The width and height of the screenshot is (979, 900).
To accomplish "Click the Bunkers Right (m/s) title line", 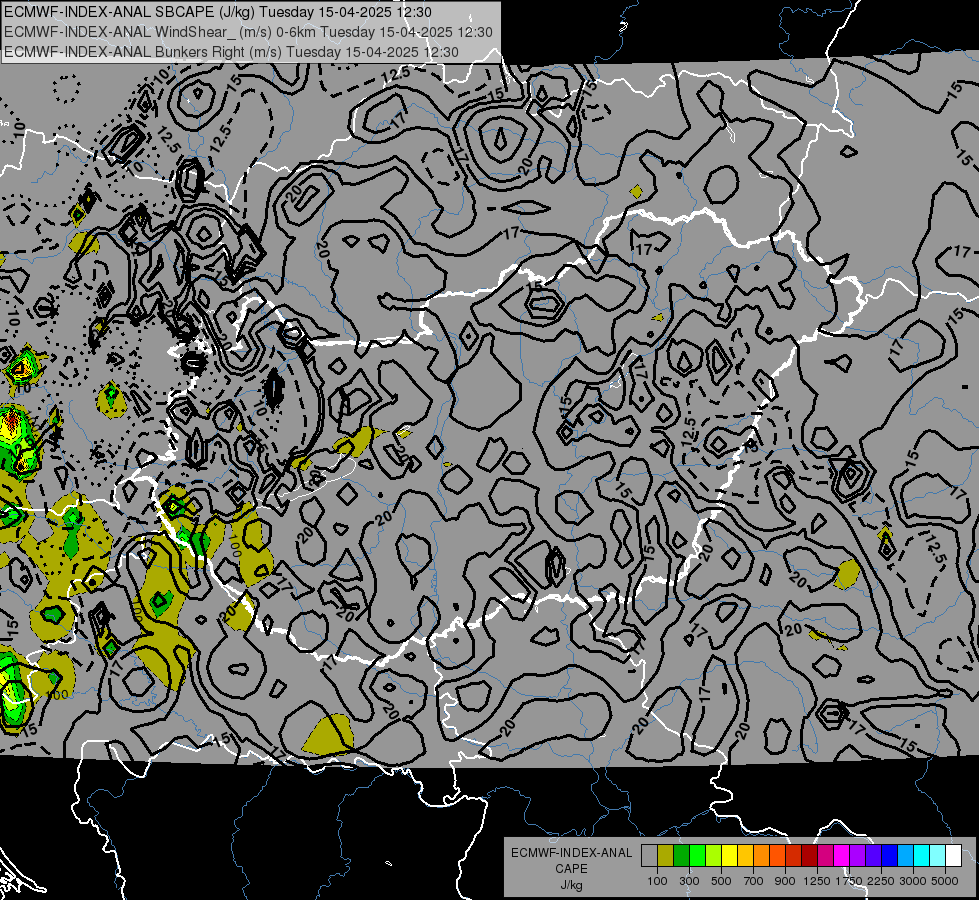I will (231, 52).
